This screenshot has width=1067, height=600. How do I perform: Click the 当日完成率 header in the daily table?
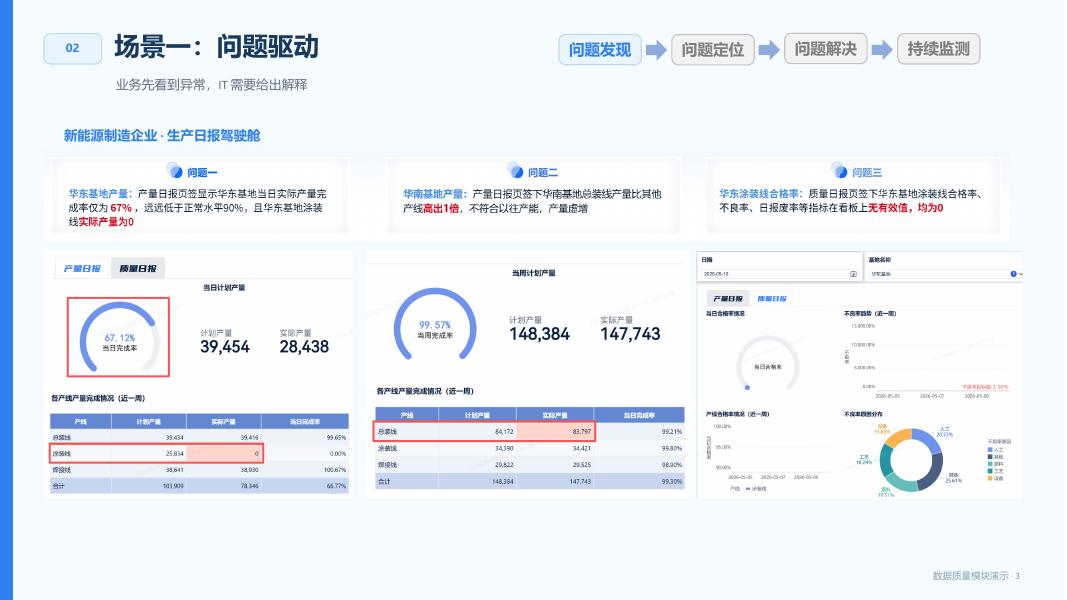click(x=305, y=422)
